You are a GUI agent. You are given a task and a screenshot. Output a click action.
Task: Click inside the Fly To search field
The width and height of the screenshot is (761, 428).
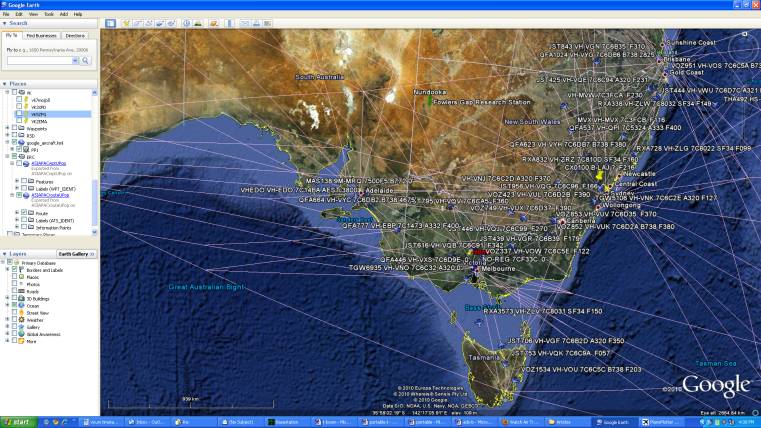39,61
